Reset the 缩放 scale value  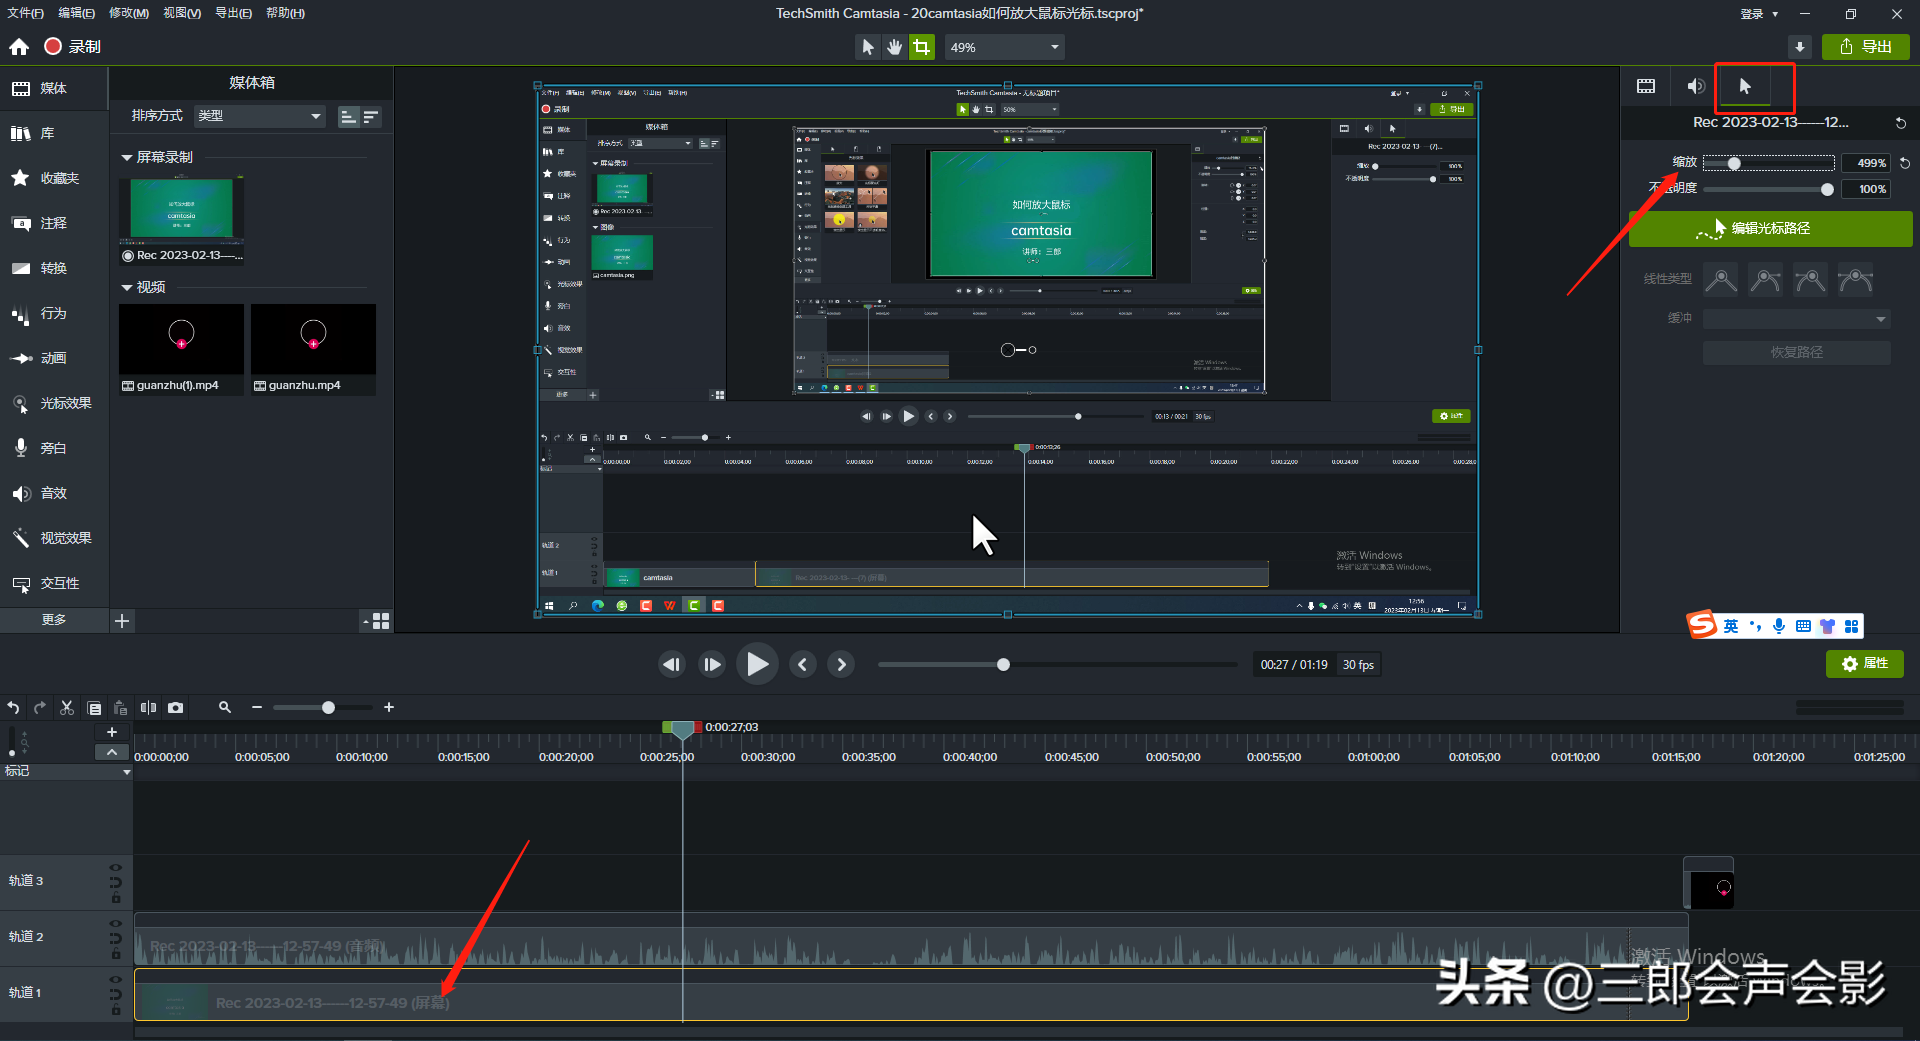(1905, 163)
